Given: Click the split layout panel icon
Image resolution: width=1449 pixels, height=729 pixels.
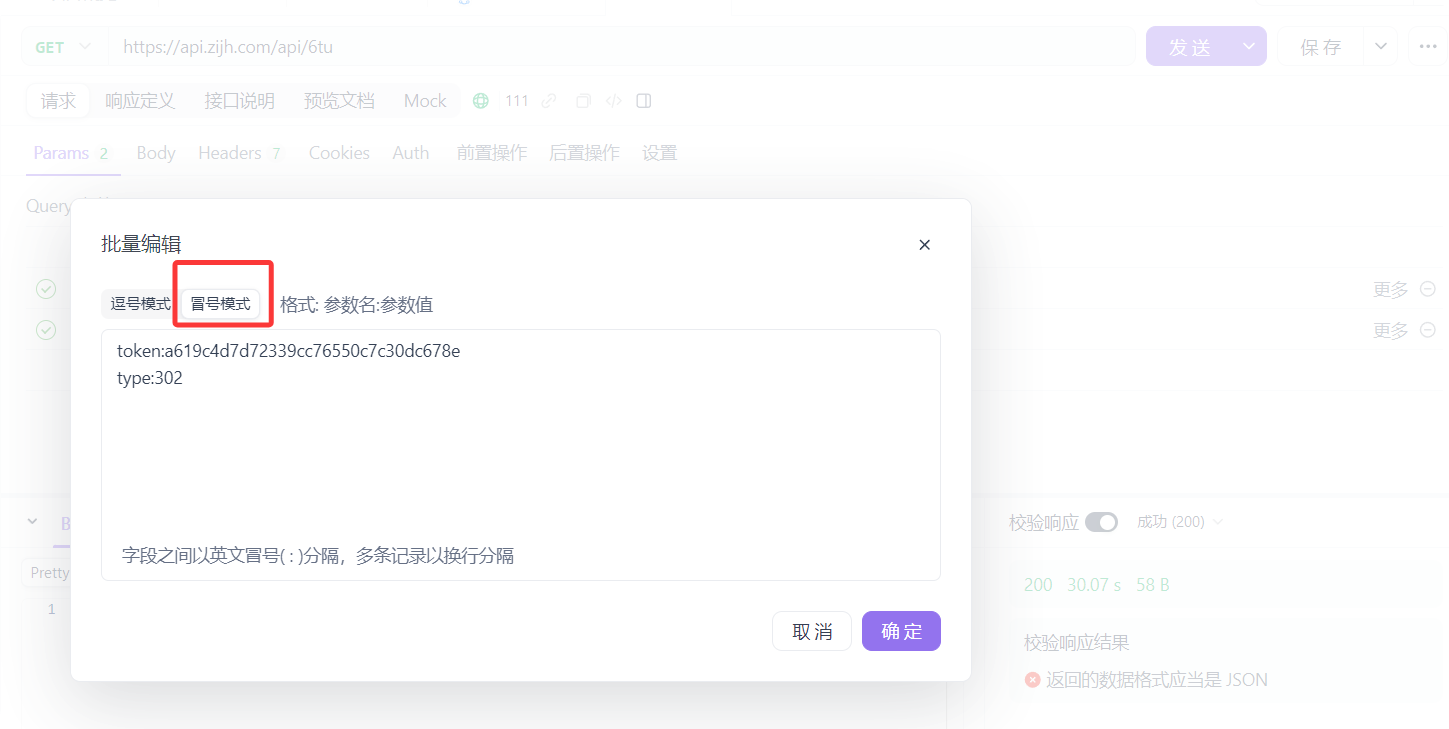Looking at the screenshot, I should click(643, 100).
